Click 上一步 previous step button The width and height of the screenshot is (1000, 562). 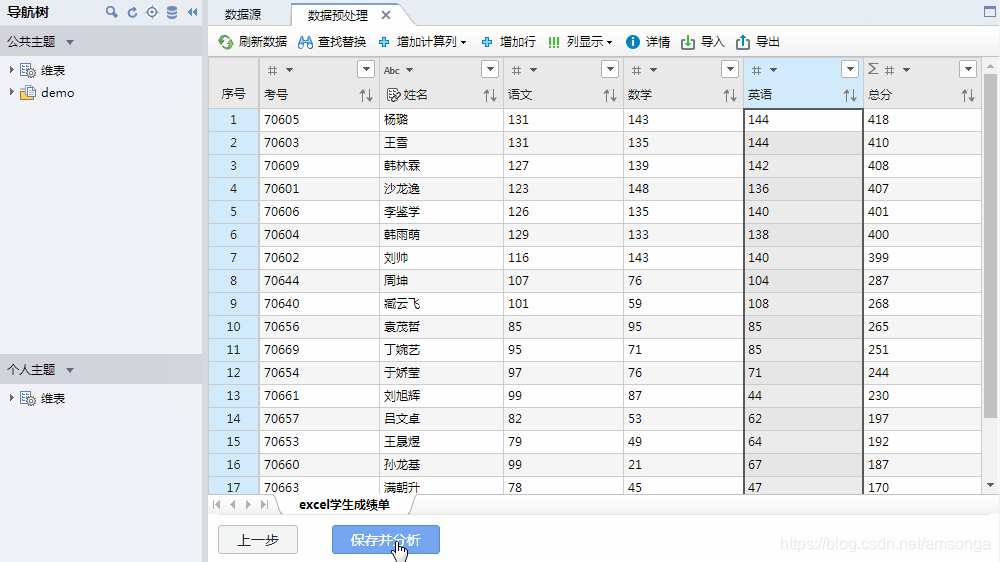258,540
